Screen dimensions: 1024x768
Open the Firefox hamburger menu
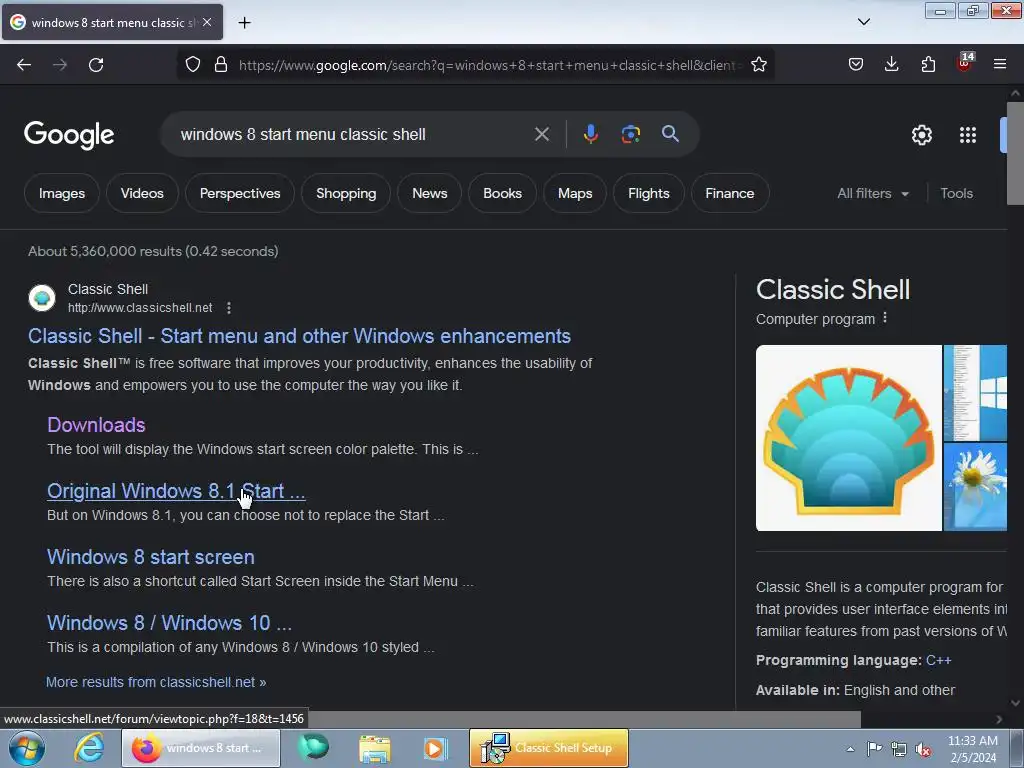coord(1000,64)
